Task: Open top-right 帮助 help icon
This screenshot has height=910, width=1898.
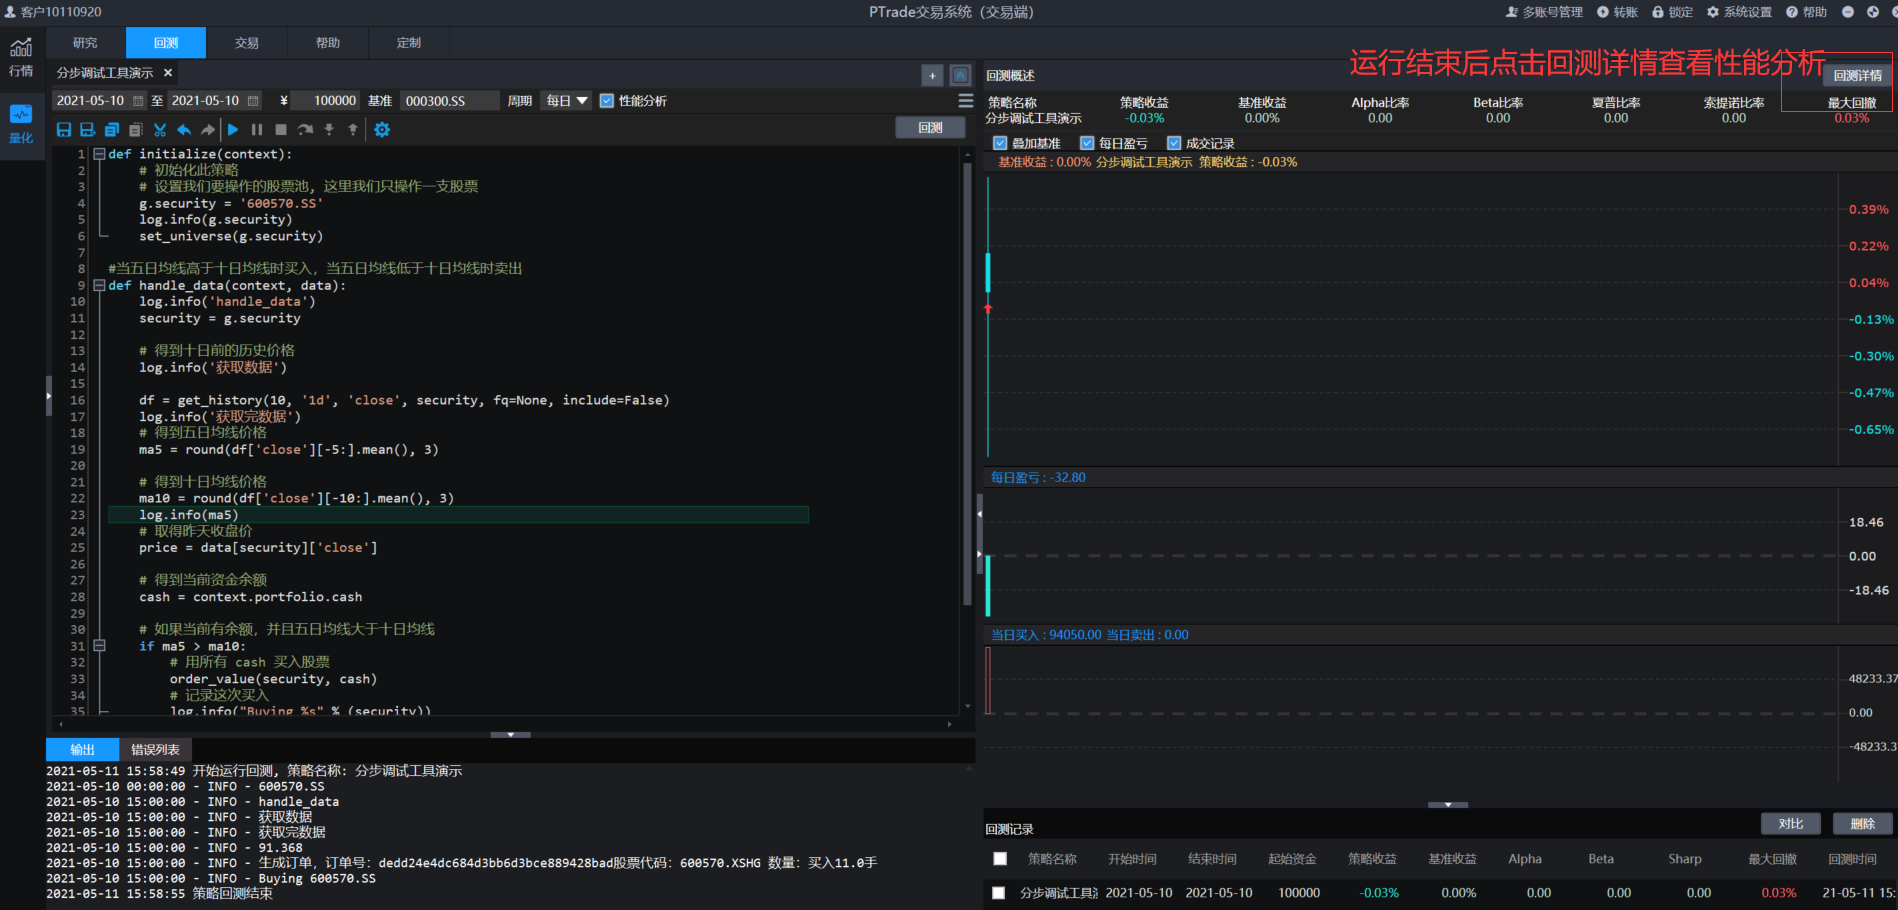Action: point(1806,12)
